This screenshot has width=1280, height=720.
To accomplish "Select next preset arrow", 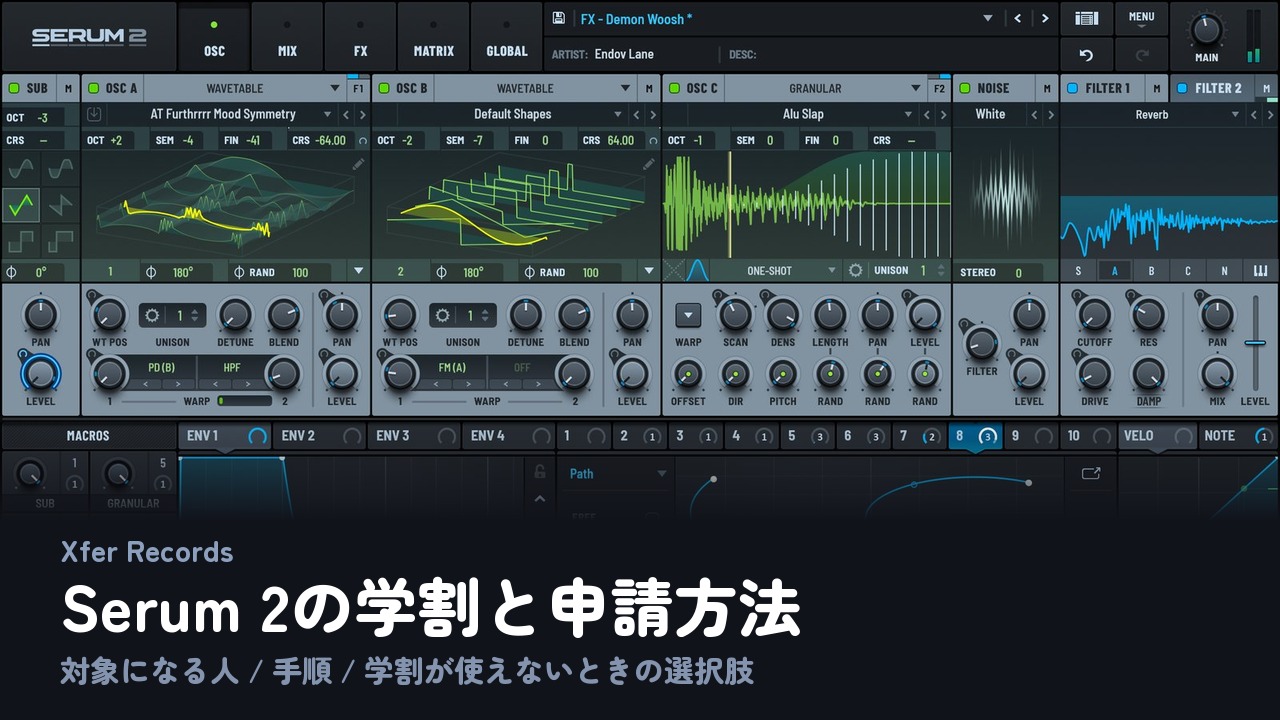I will tap(1045, 18).
